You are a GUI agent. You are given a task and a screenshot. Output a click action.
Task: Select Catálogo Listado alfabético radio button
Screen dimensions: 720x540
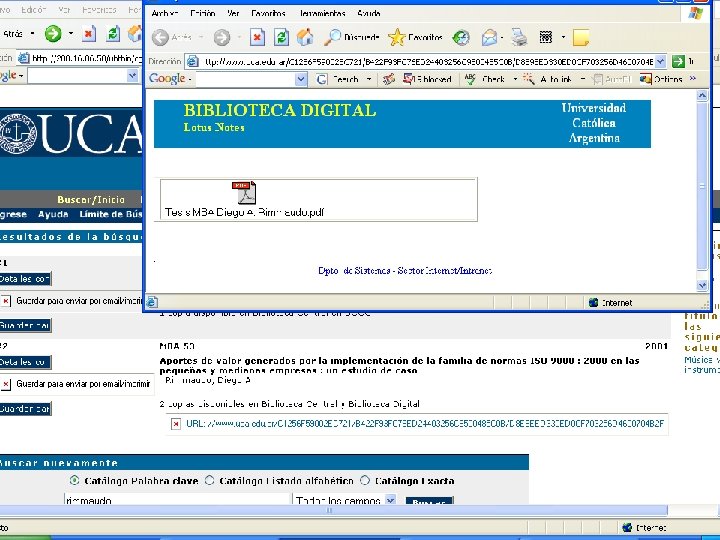tap(209, 480)
